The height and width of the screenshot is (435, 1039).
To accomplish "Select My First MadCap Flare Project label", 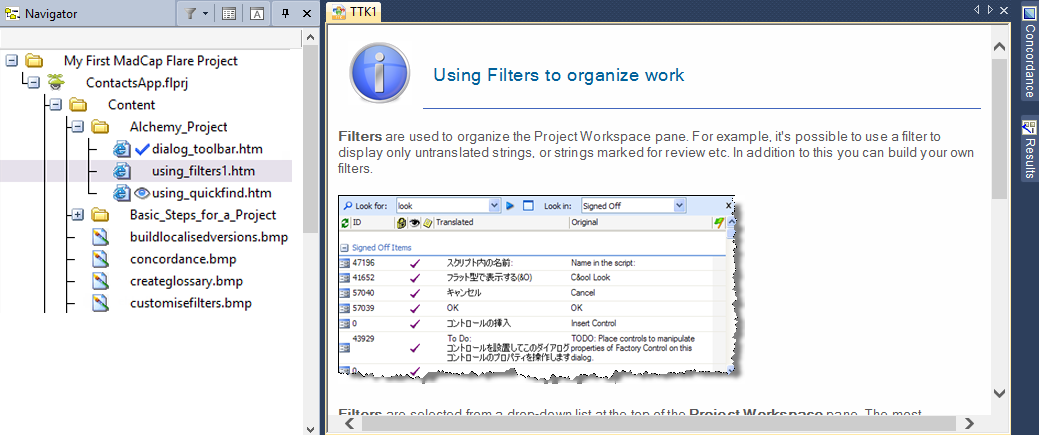I will (150, 61).
